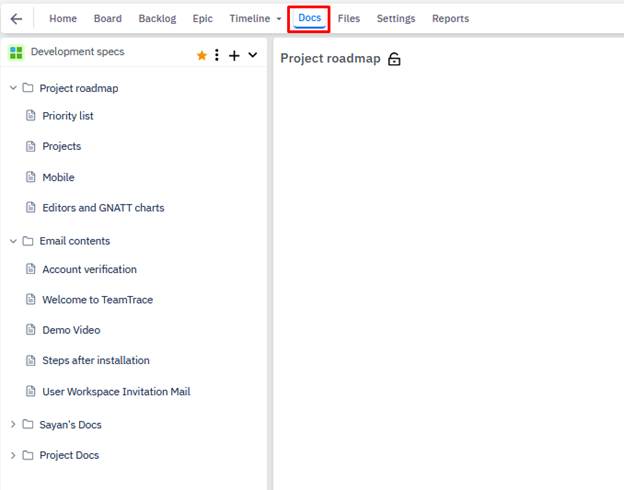624x490 pixels.
Task: Select the Sayan's Docs folder label
Action: tap(70, 425)
